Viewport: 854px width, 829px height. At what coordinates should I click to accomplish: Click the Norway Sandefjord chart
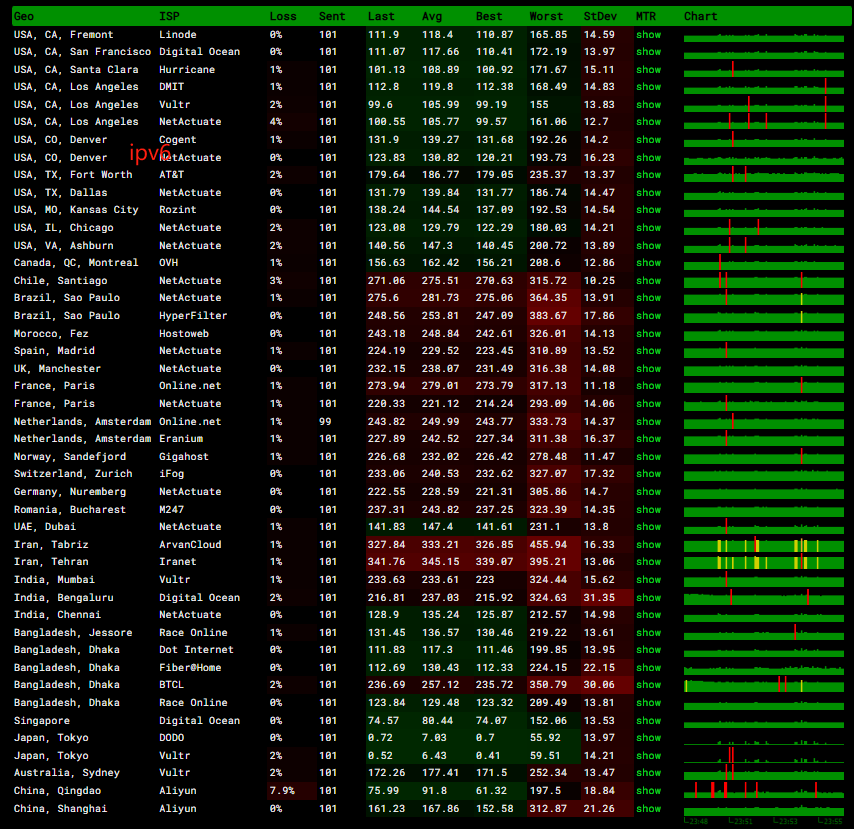pos(764,456)
